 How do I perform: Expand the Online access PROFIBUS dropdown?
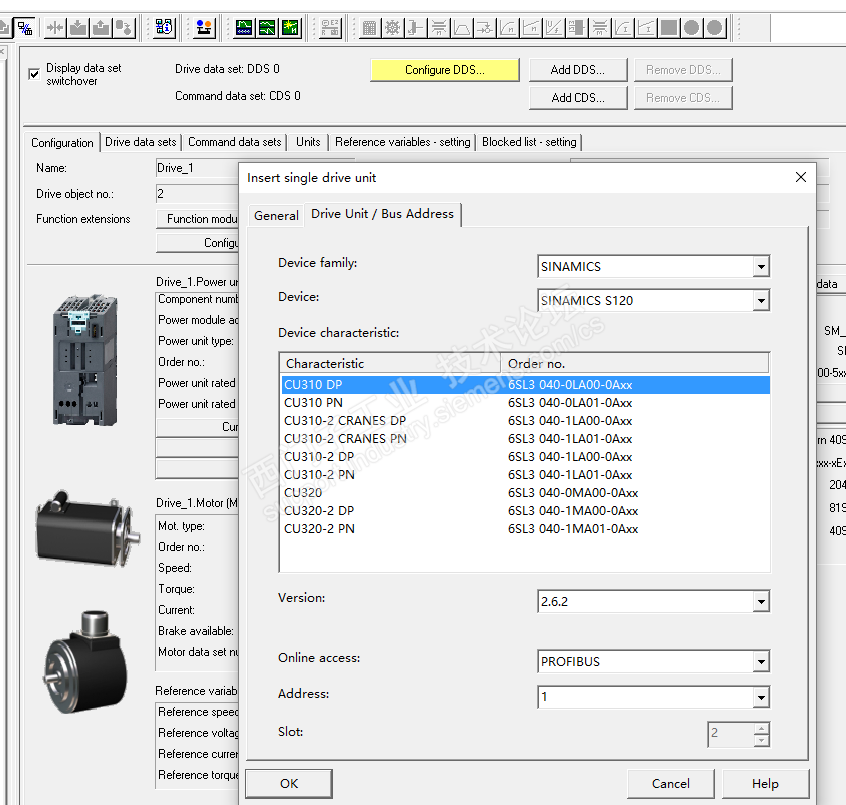761,662
